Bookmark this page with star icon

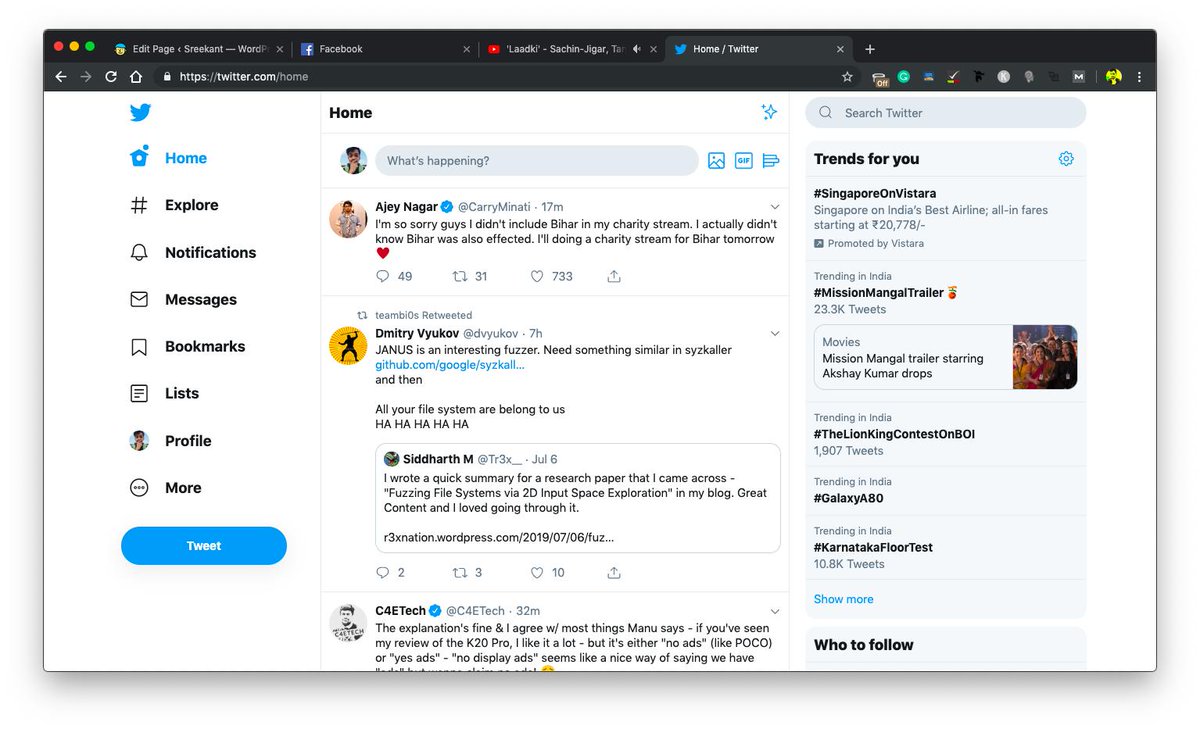(x=847, y=77)
